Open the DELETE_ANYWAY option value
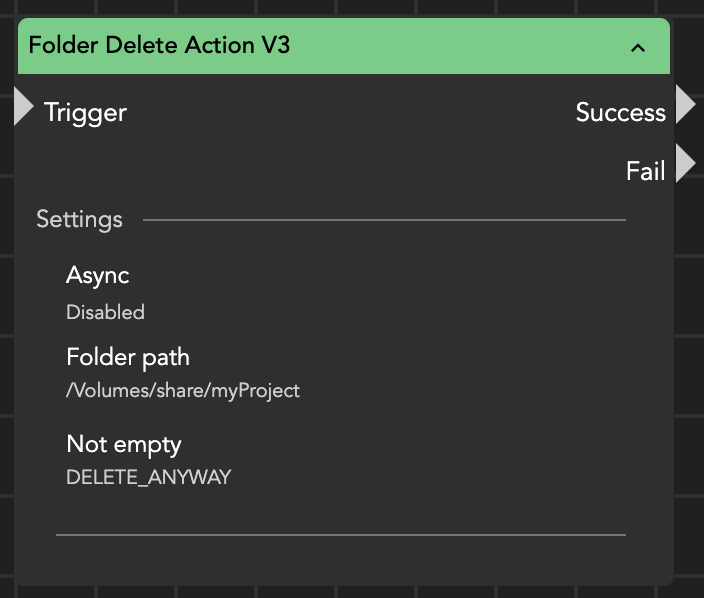The height and width of the screenshot is (598, 704). tap(148, 477)
